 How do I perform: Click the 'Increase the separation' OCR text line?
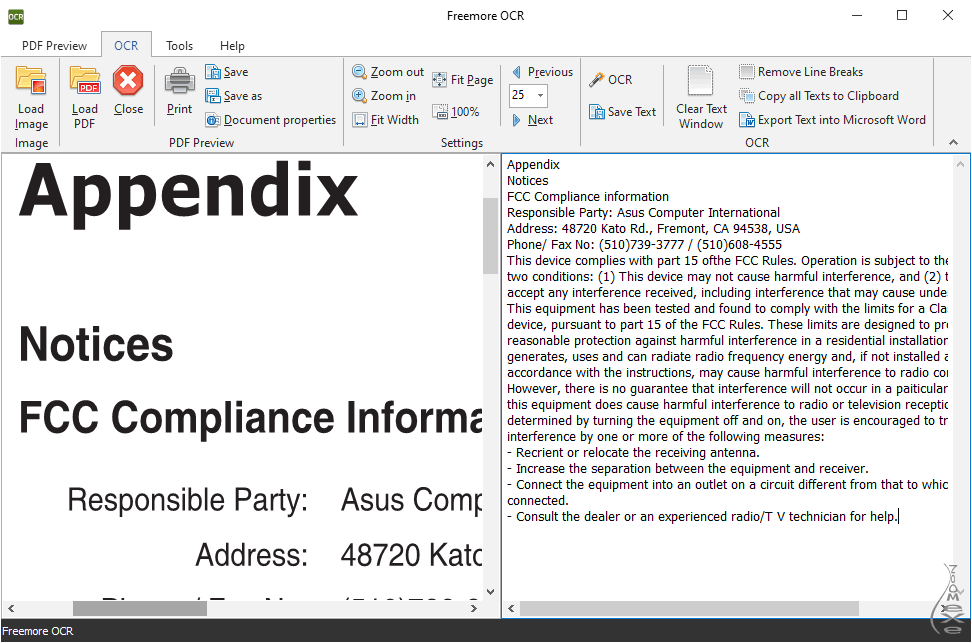click(687, 469)
